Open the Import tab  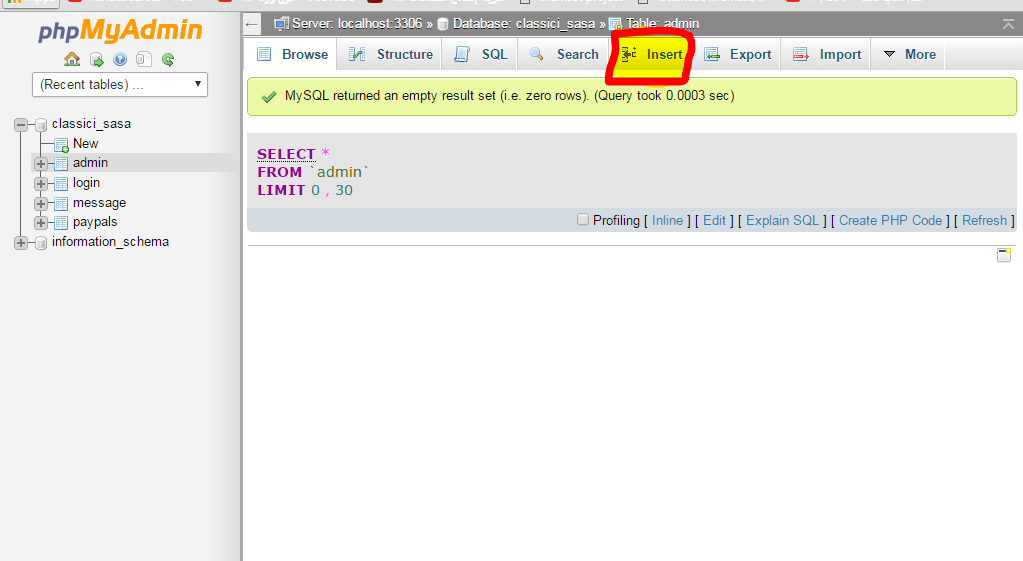coord(827,54)
